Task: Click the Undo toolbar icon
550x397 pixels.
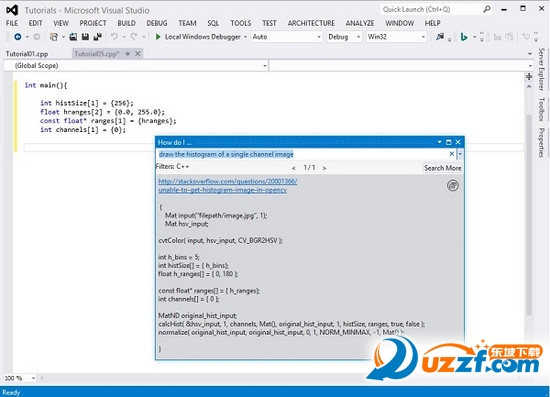Action: pos(114,37)
